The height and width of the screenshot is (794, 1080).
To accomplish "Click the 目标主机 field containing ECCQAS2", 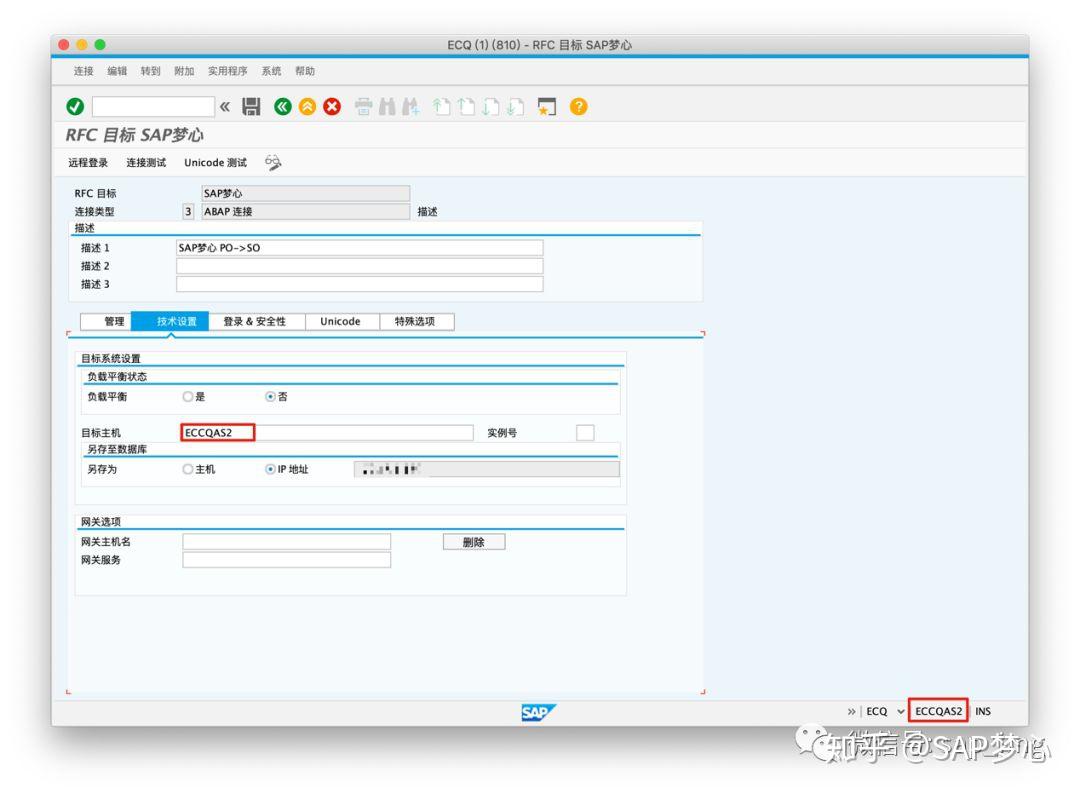I will [x=328, y=432].
